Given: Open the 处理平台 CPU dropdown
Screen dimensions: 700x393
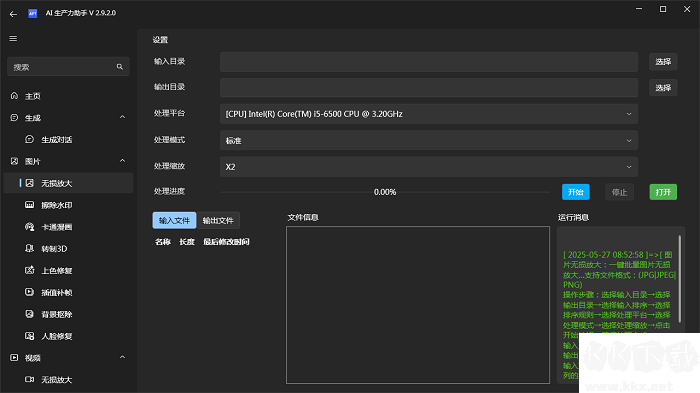Looking at the screenshot, I should [x=429, y=114].
